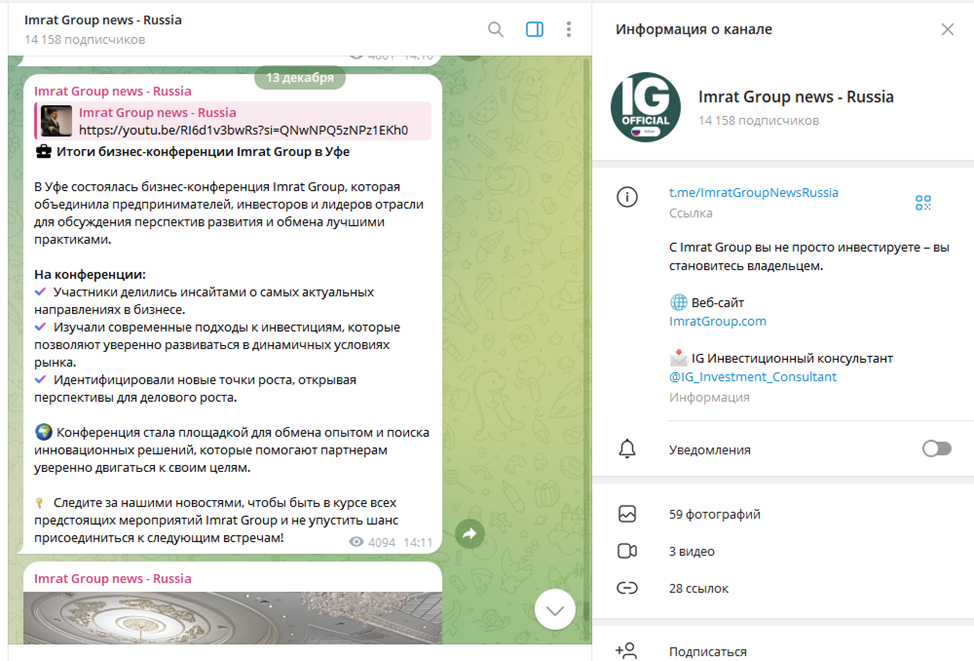
Task: Click the IG Official channel avatar
Action: [646, 107]
